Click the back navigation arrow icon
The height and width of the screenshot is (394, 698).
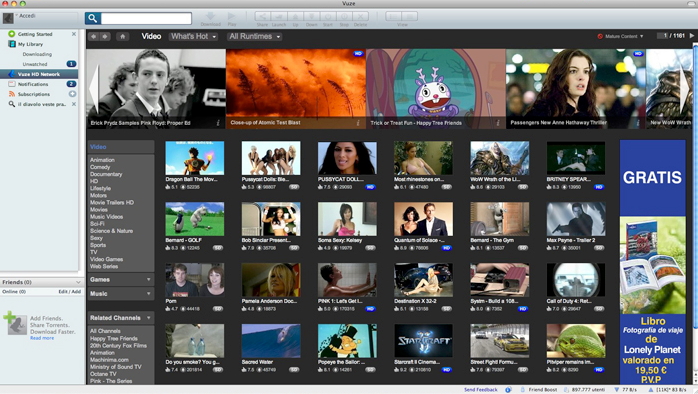click(93, 37)
